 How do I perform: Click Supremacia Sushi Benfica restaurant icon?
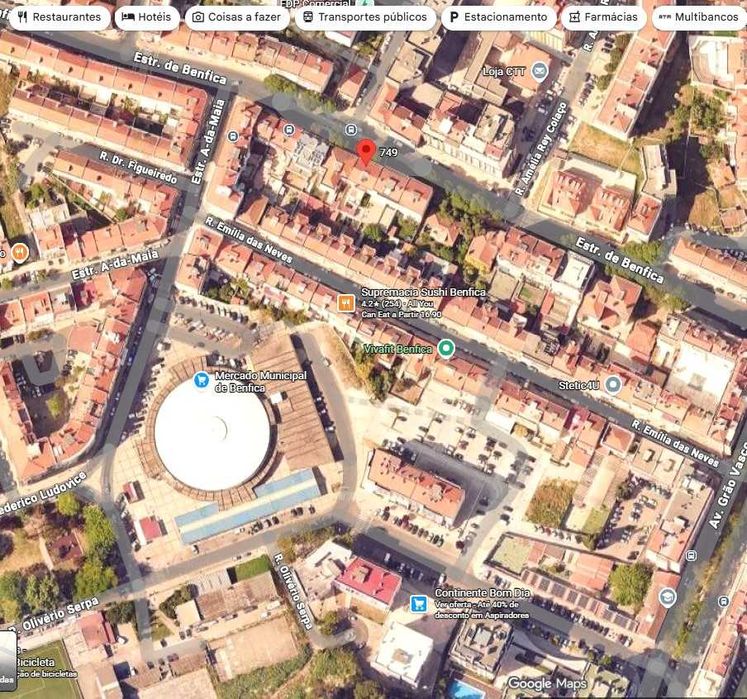(346, 303)
